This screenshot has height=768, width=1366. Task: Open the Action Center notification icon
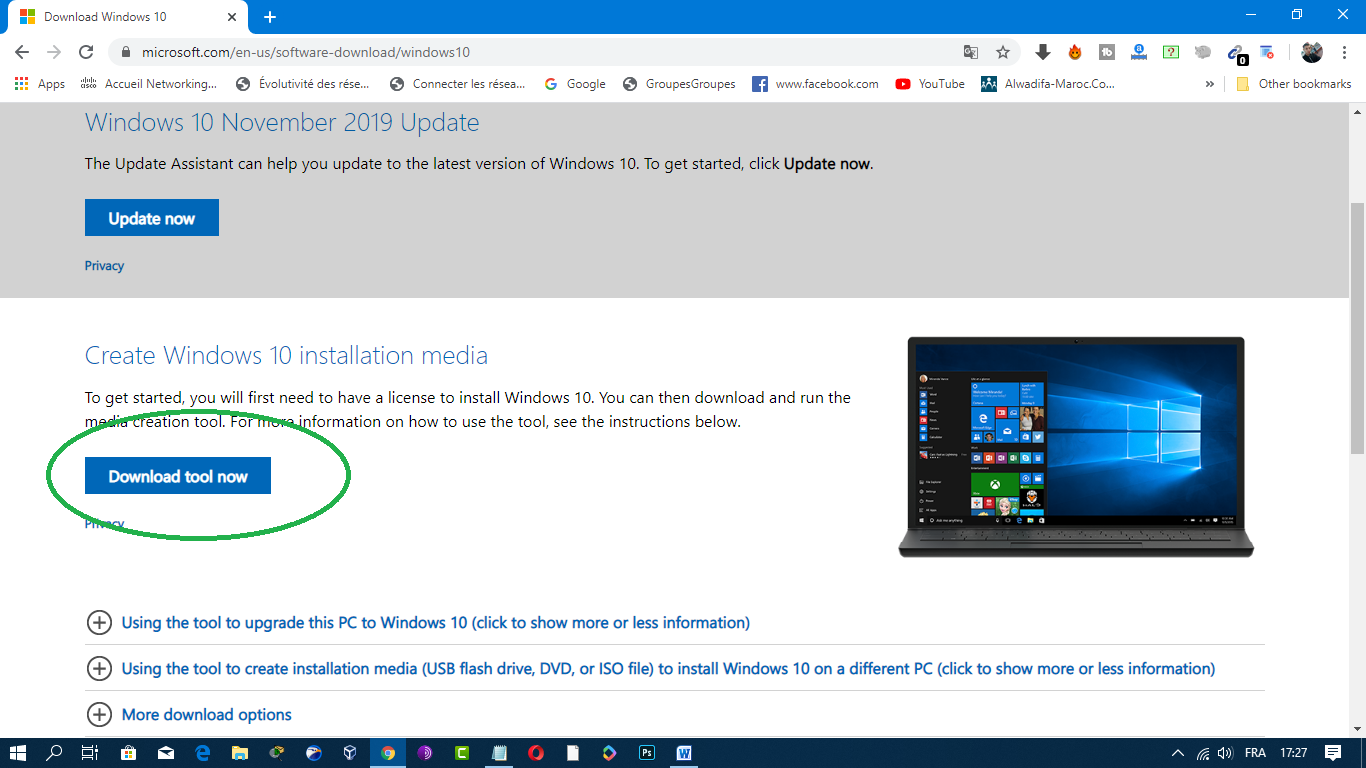click(x=1333, y=753)
